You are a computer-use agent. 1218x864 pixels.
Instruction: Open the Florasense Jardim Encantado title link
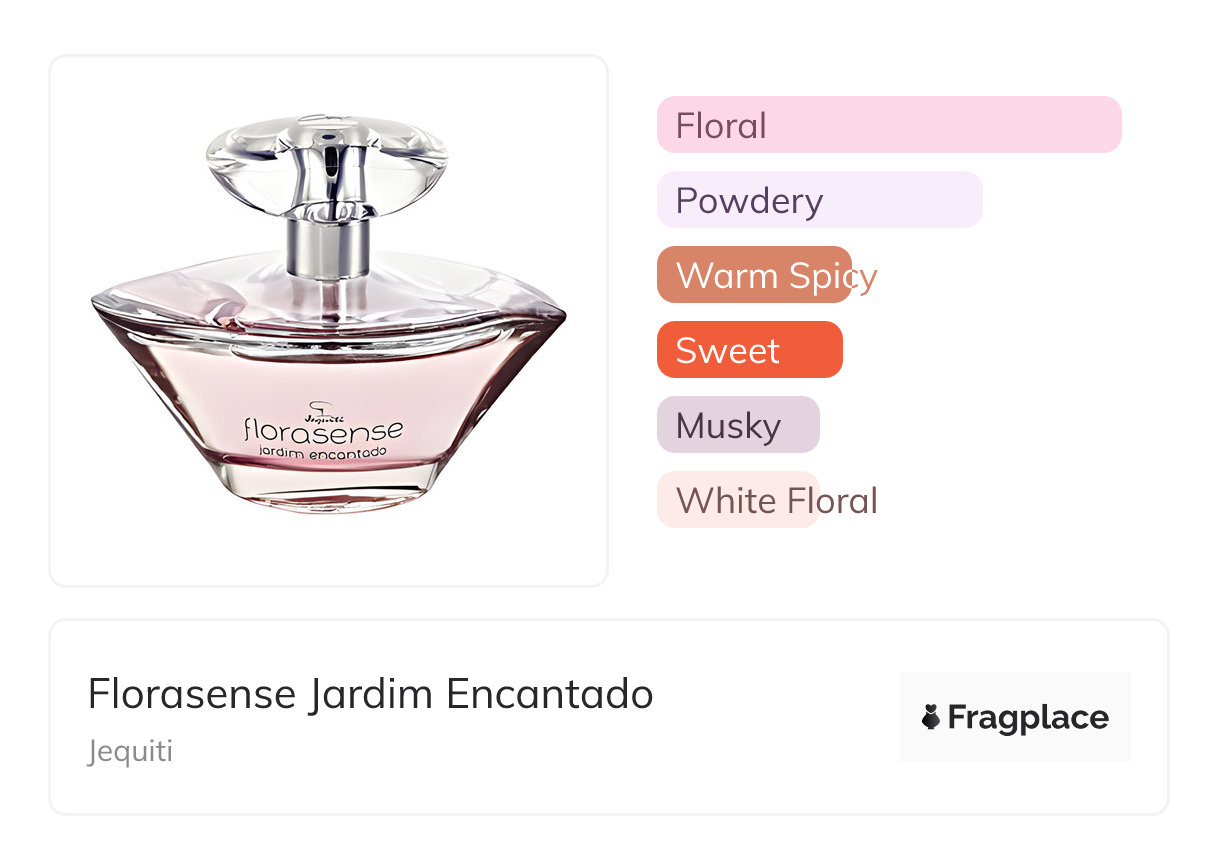pos(370,694)
